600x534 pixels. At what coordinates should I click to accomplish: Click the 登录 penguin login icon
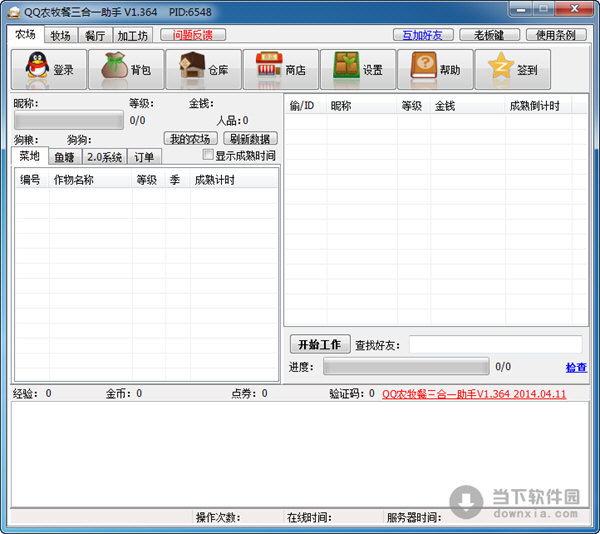[x=49, y=70]
